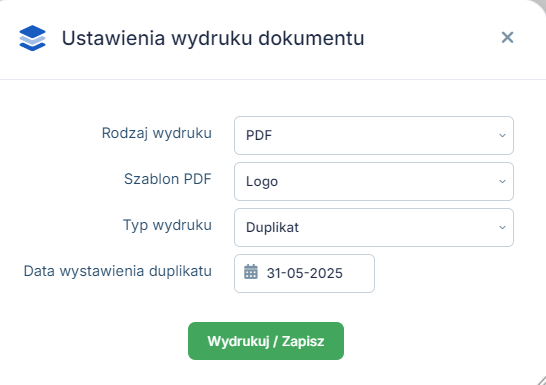The image size is (546, 385).
Task: Click the Szablon PDF label
Action: pos(167,179)
